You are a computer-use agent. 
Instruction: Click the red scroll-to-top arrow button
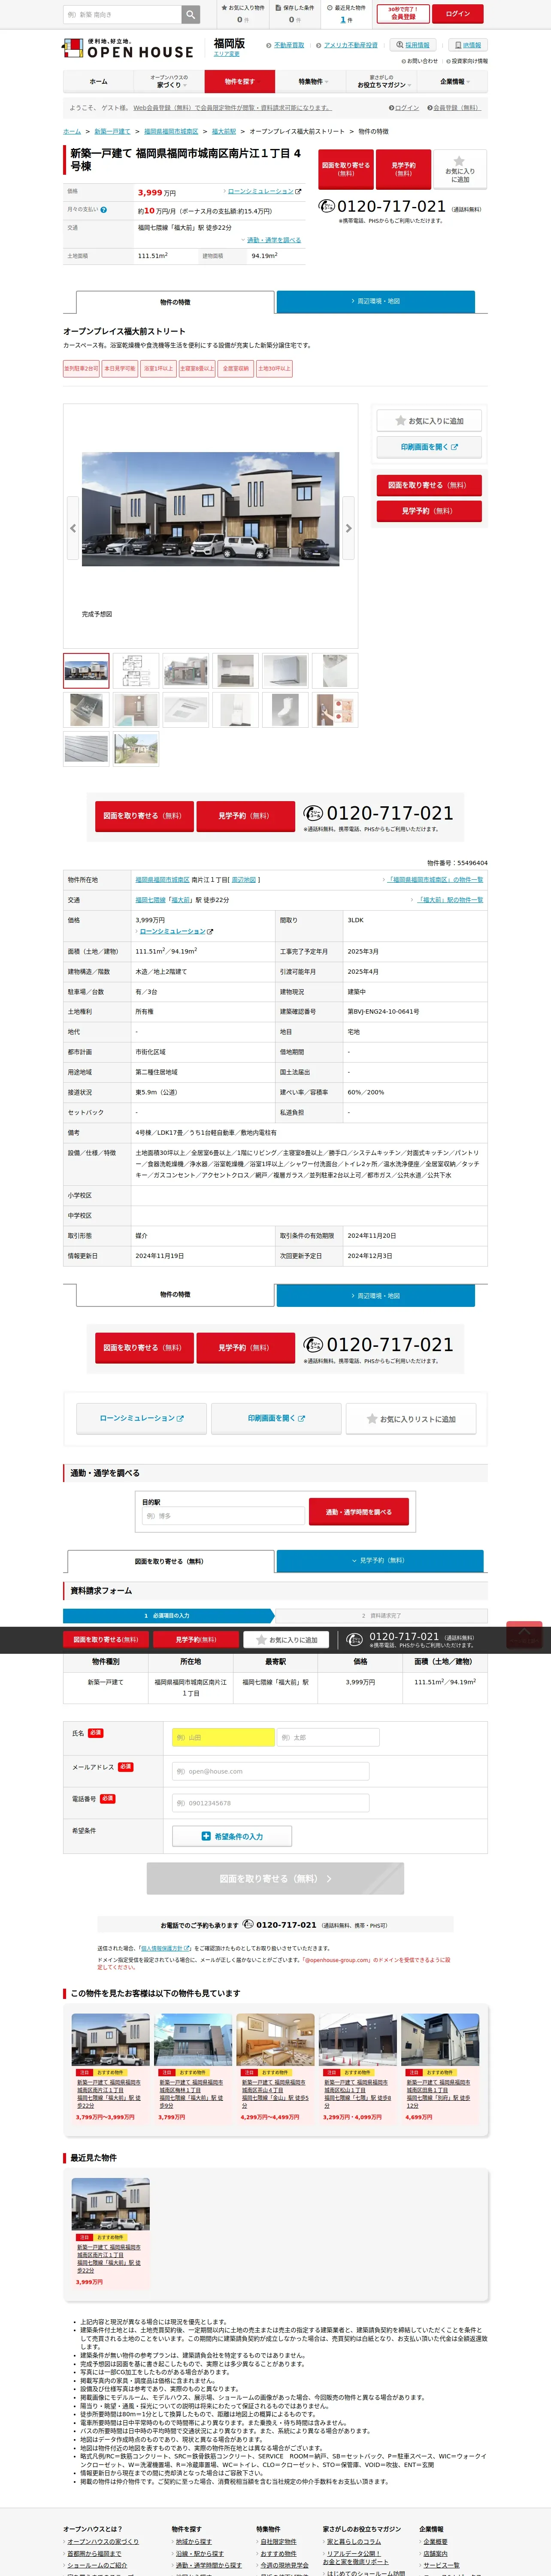524,1634
